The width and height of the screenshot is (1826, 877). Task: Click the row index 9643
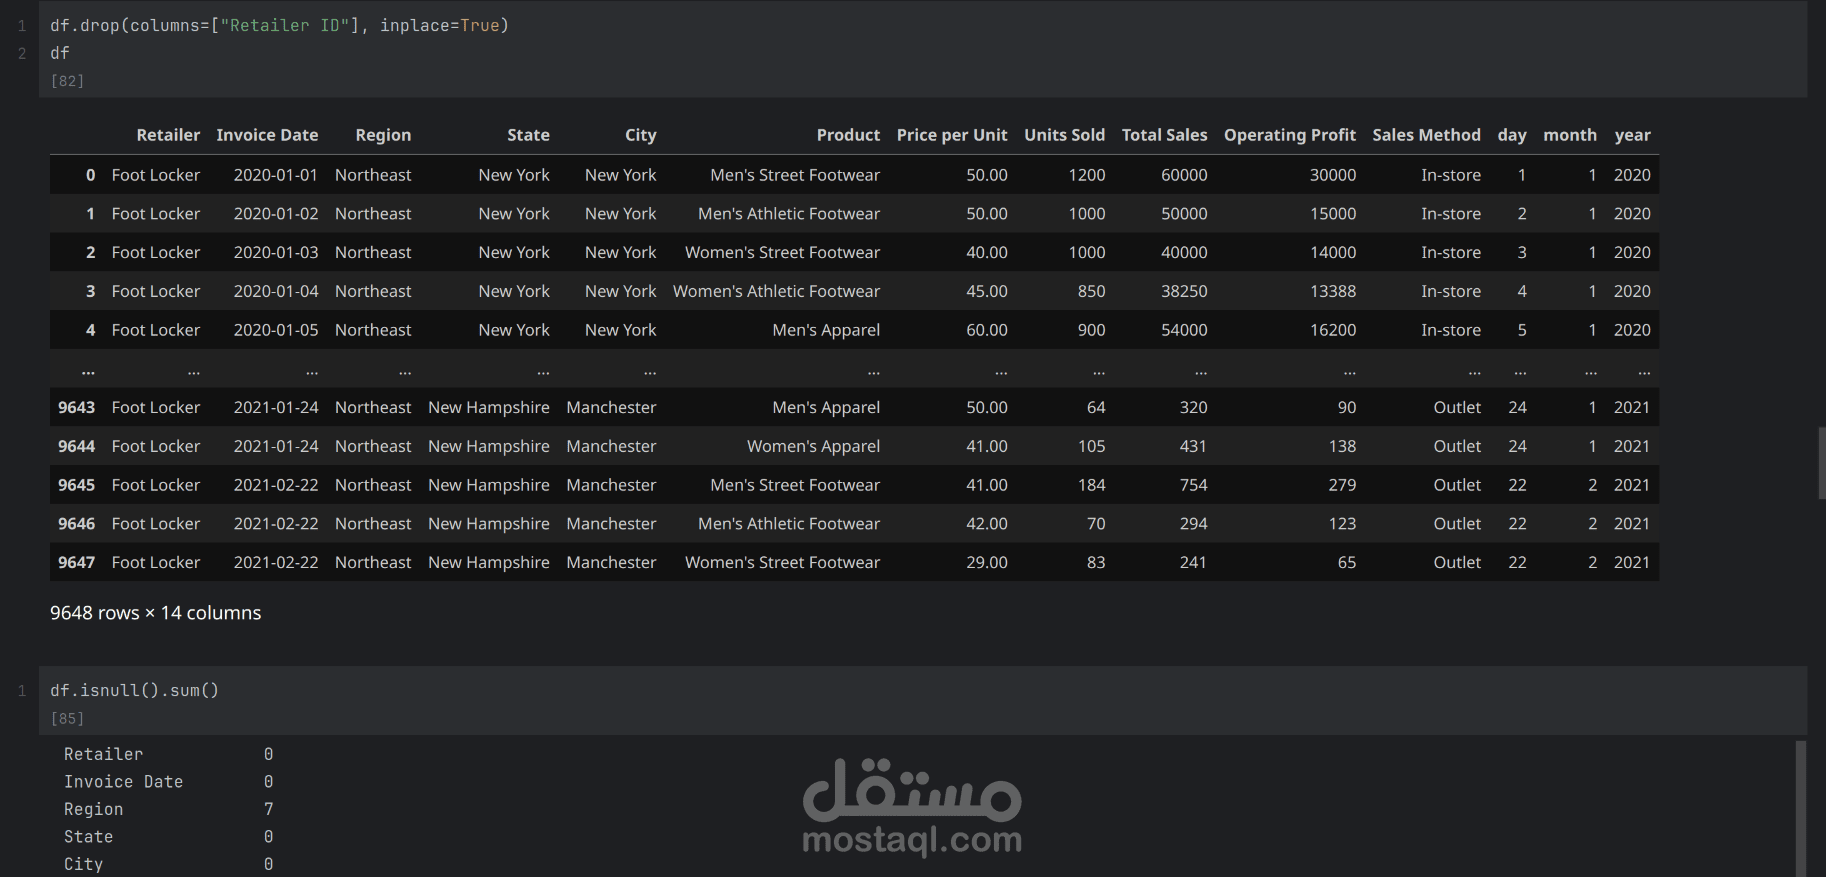[76, 407]
